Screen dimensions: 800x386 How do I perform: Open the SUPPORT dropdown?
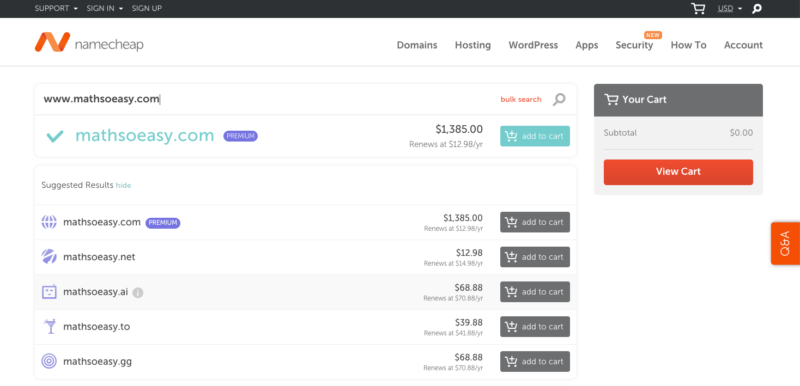pyautogui.click(x=56, y=9)
